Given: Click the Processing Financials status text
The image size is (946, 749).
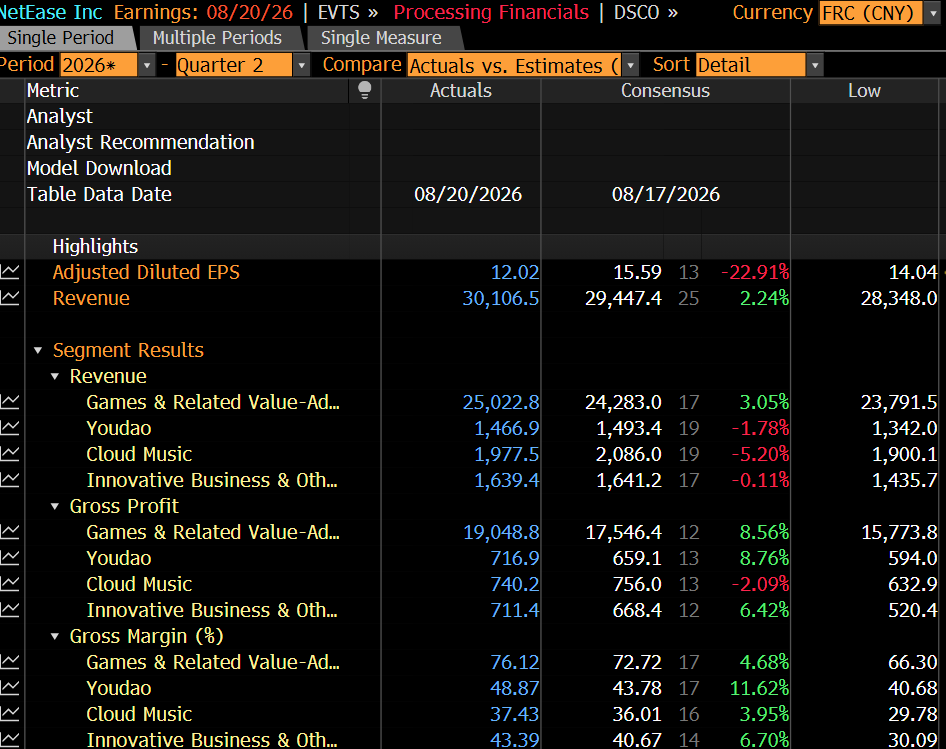Looking at the screenshot, I should (x=491, y=13).
